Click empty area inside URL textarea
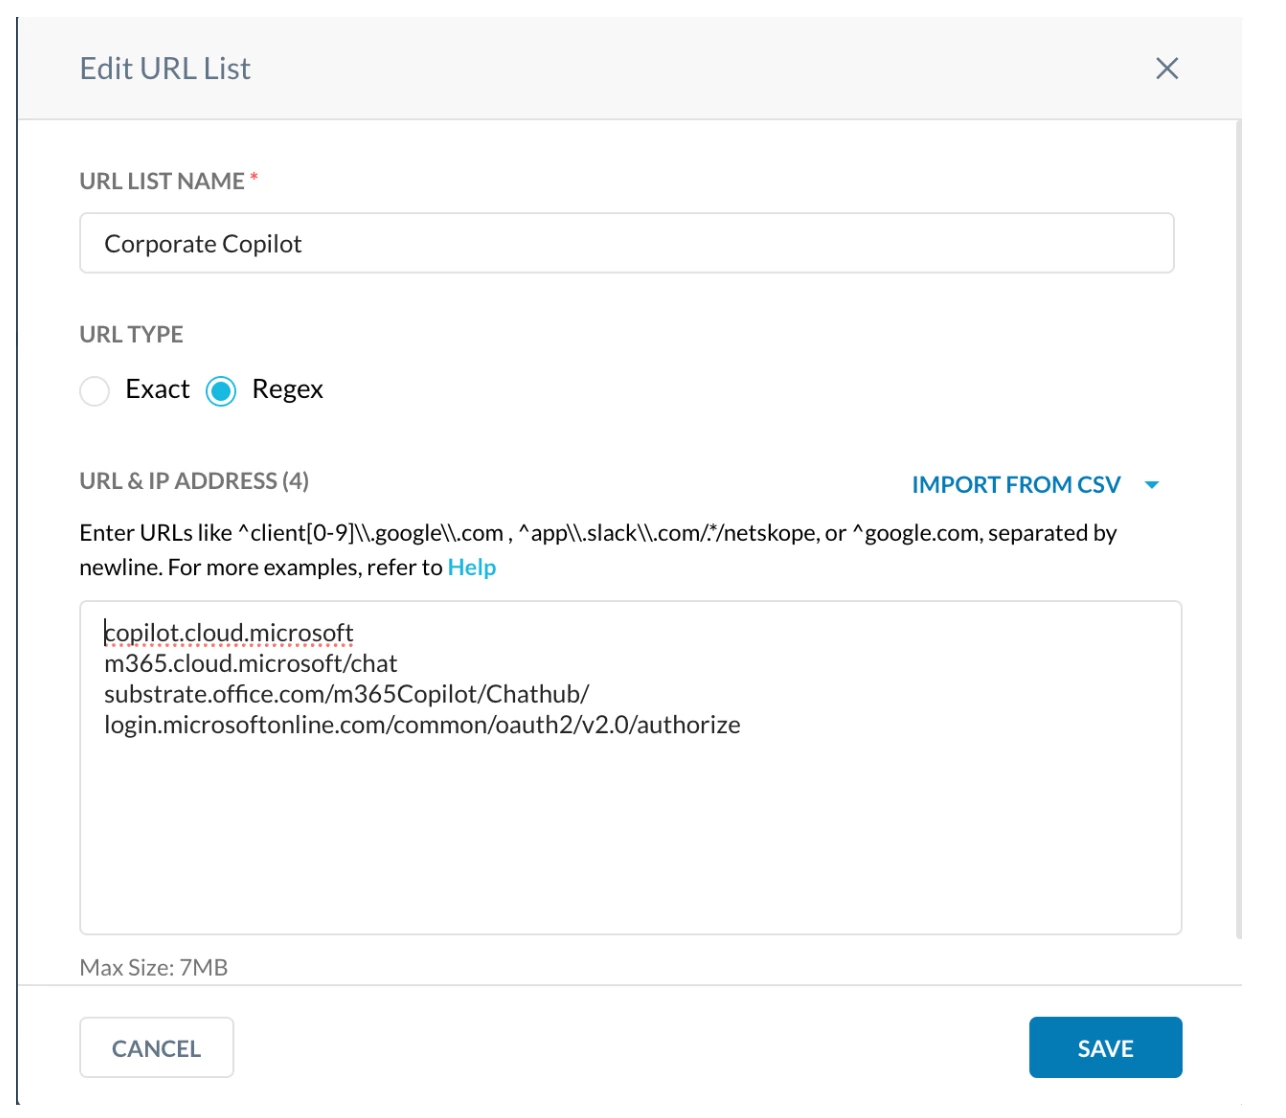Image resolution: width=1286 pixels, height=1118 pixels. 630,840
